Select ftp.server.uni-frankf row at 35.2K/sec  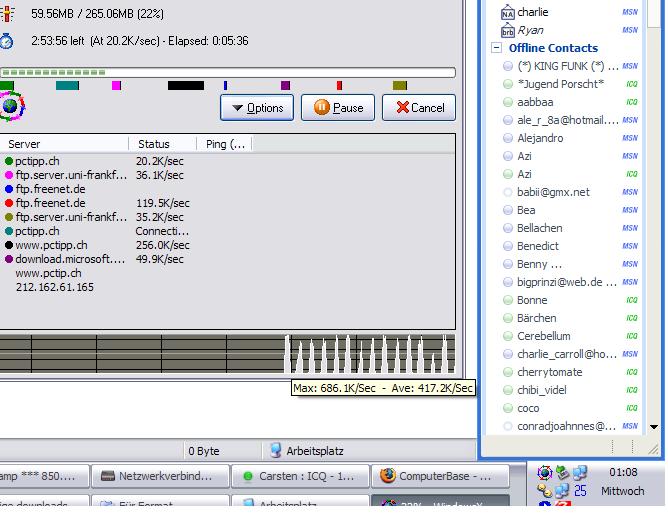(x=227, y=217)
